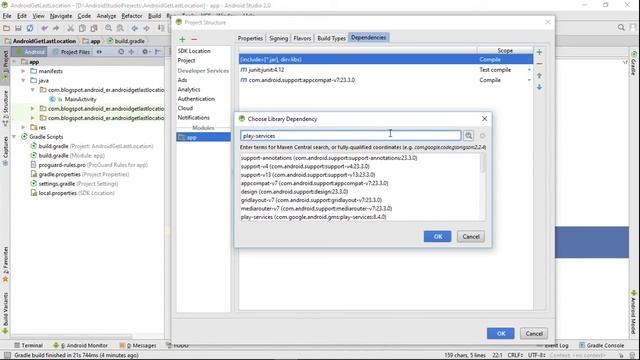Click Collapse All icon in Project panel
This screenshot has width=640, height=360.
tap(131, 52)
